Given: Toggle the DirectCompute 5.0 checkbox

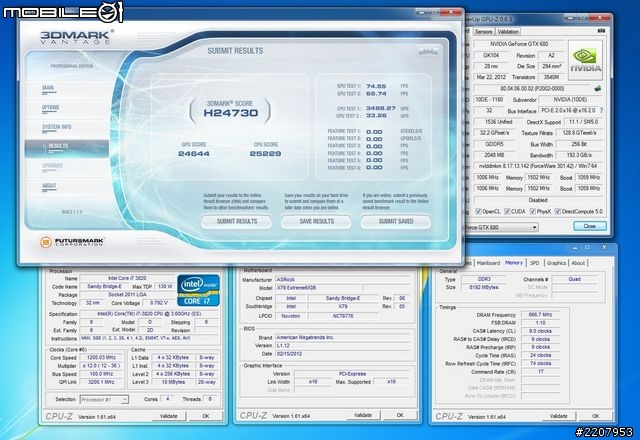Looking at the screenshot, I should click(x=558, y=211).
